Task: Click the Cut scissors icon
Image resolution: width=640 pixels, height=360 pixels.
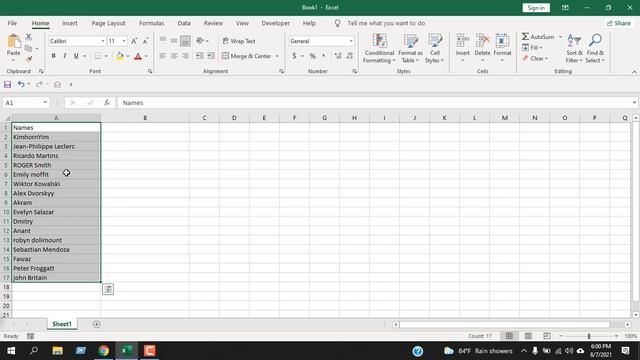Action: 29,37
